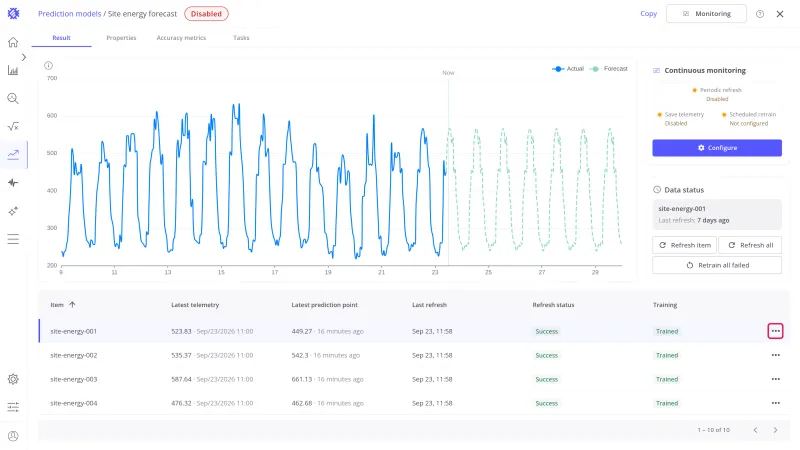Click the Save telemetry status indicator
Image resolution: width=800 pixels, height=450 pixels.
coord(681,119)
